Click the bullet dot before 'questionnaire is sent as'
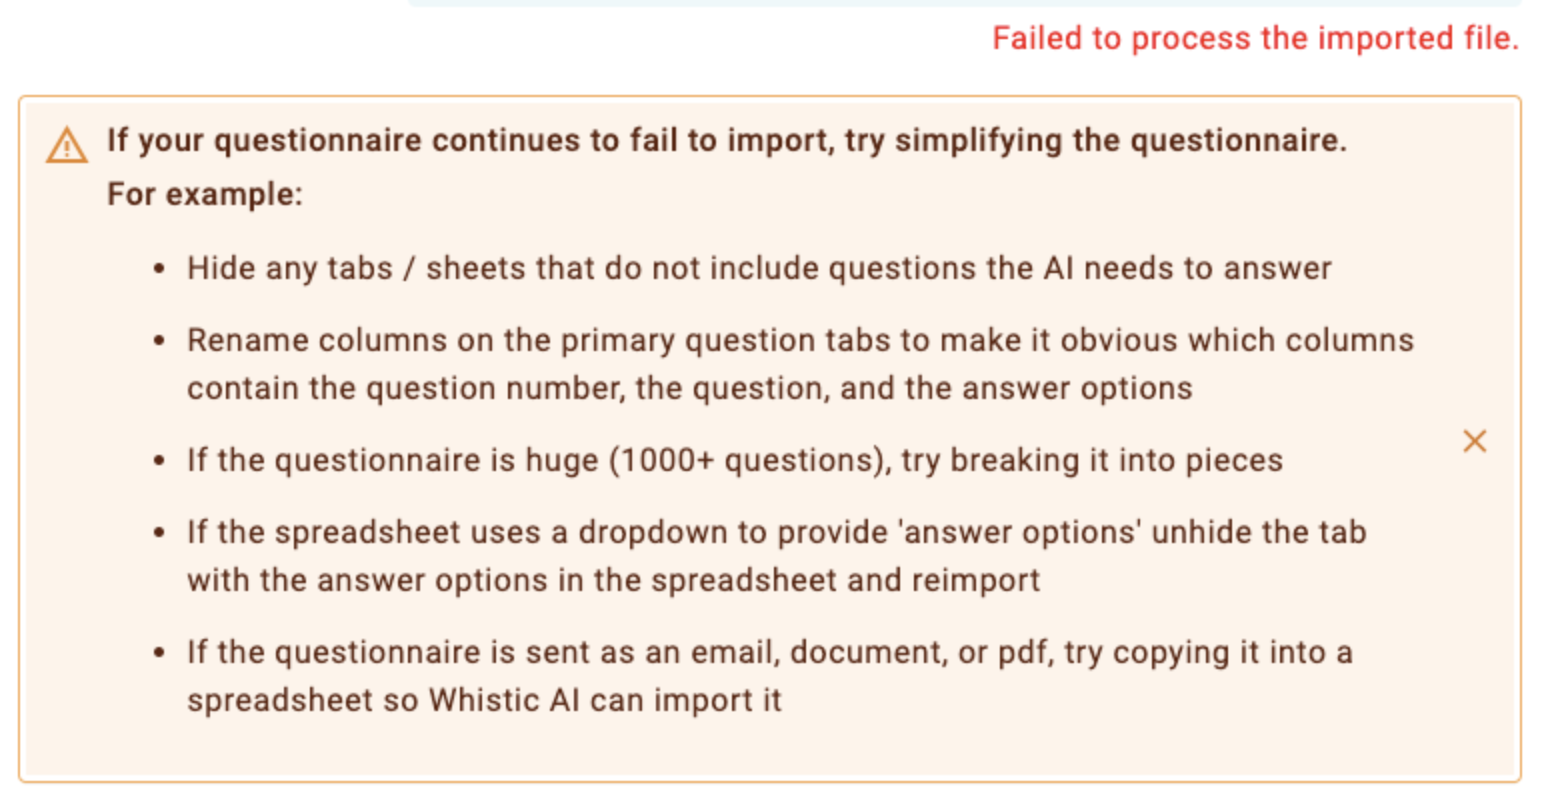The image size is (1550, 804). (x=159, y=653)
